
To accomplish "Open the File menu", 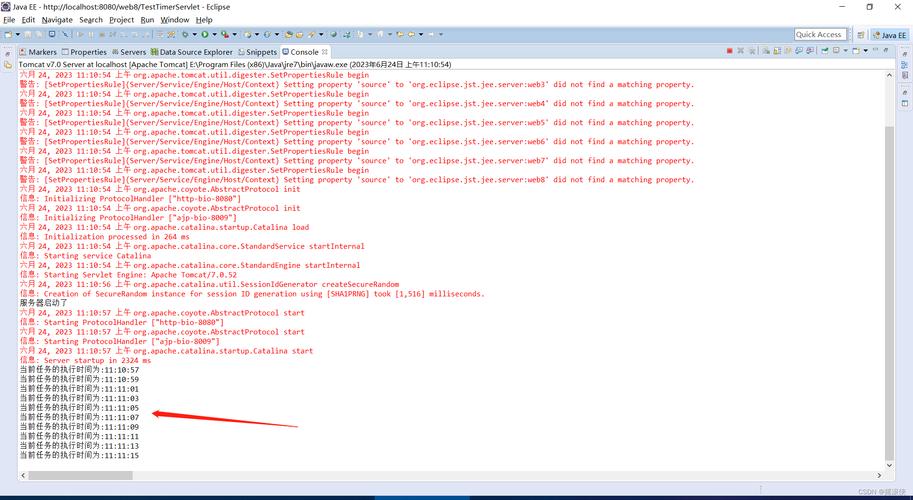I will tap(9, 20).
